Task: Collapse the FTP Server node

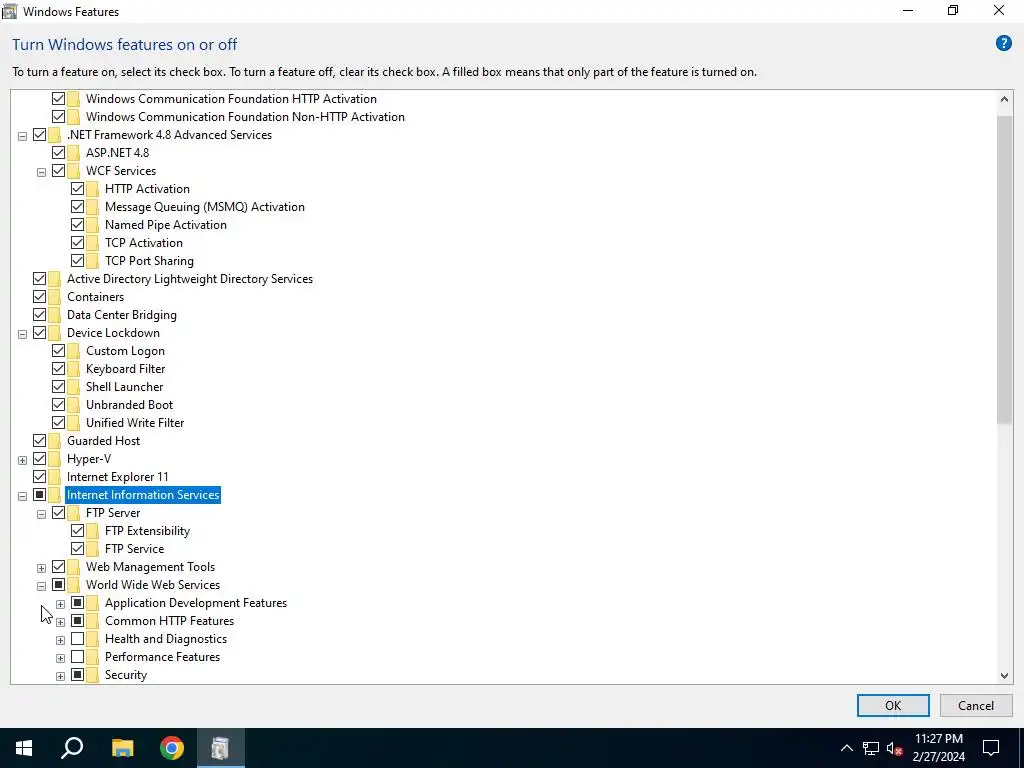Action: pyautogui.click(x=41, y=514)
